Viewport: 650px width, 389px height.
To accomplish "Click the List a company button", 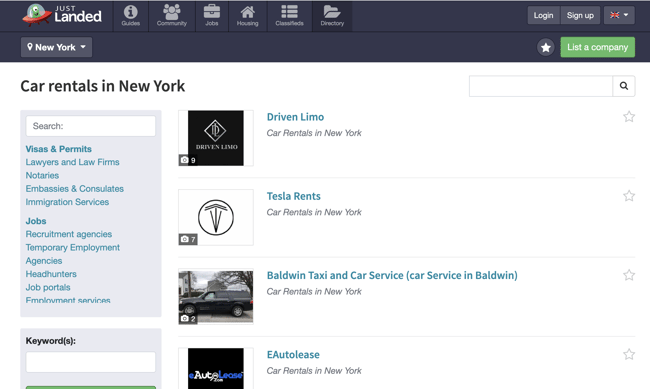I will pyautogui.click(x=597, y=47).
